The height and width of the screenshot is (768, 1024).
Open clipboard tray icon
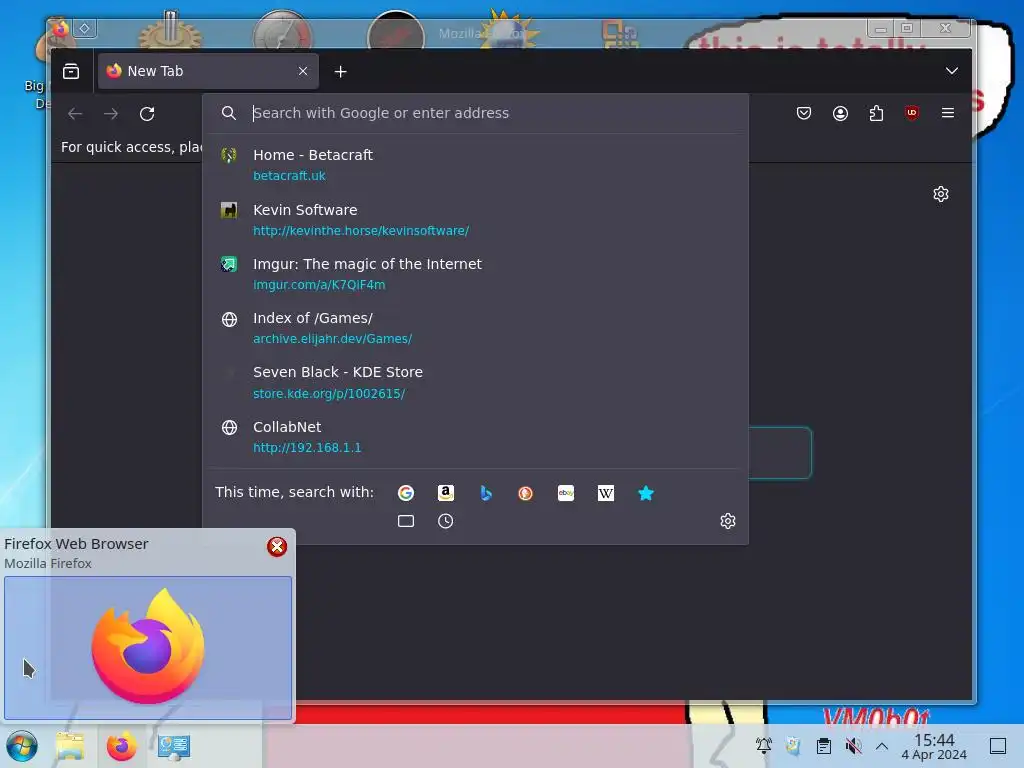pyautogui.click(x=824, y=746)
